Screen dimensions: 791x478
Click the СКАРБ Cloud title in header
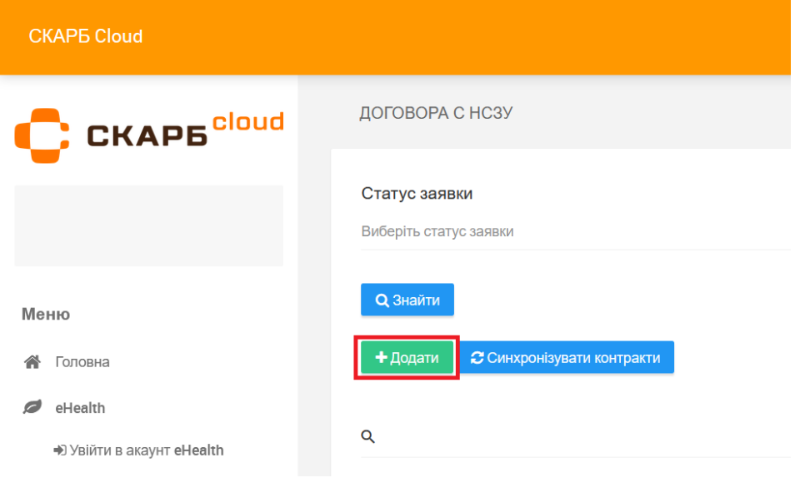86,37
